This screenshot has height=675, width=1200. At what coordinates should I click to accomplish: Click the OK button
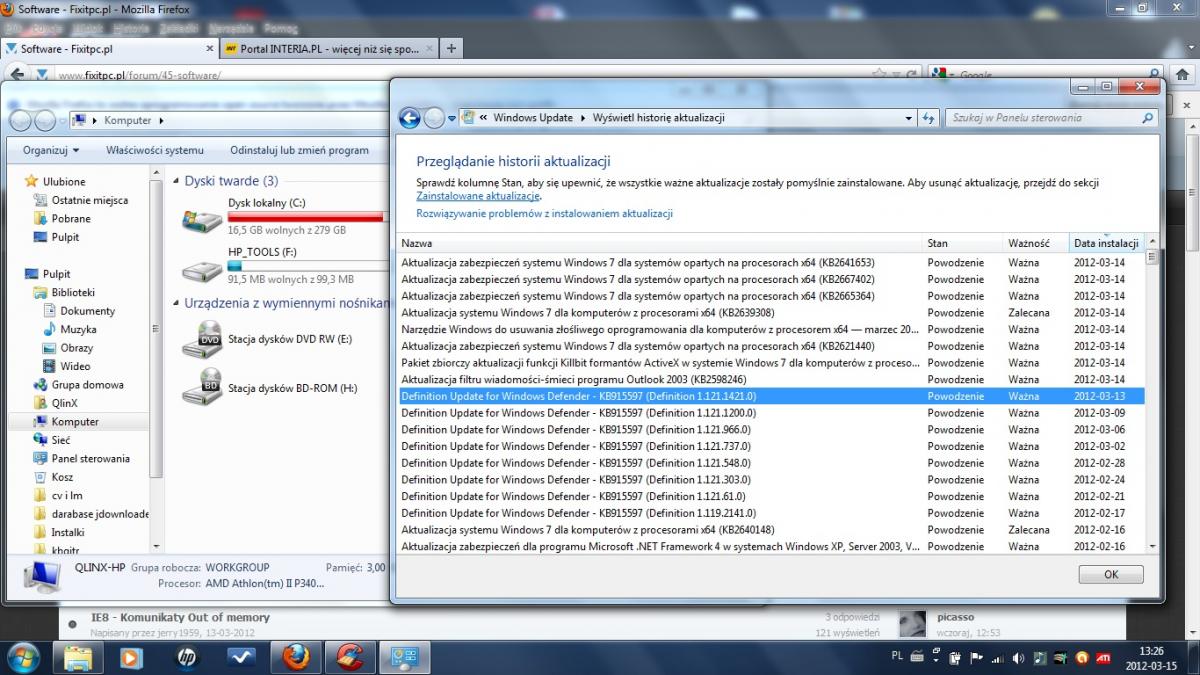click(1110, 575)
